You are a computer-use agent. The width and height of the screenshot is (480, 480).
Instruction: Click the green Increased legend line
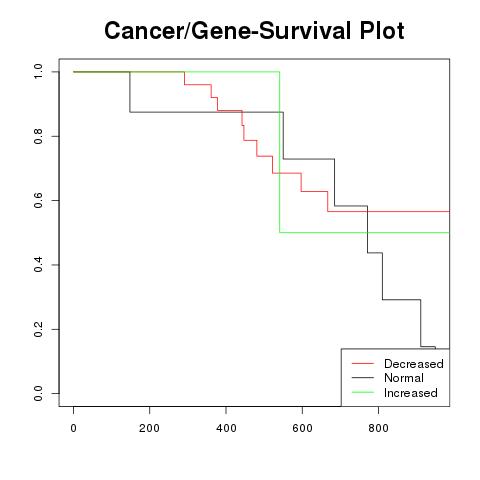pos(363,392)
